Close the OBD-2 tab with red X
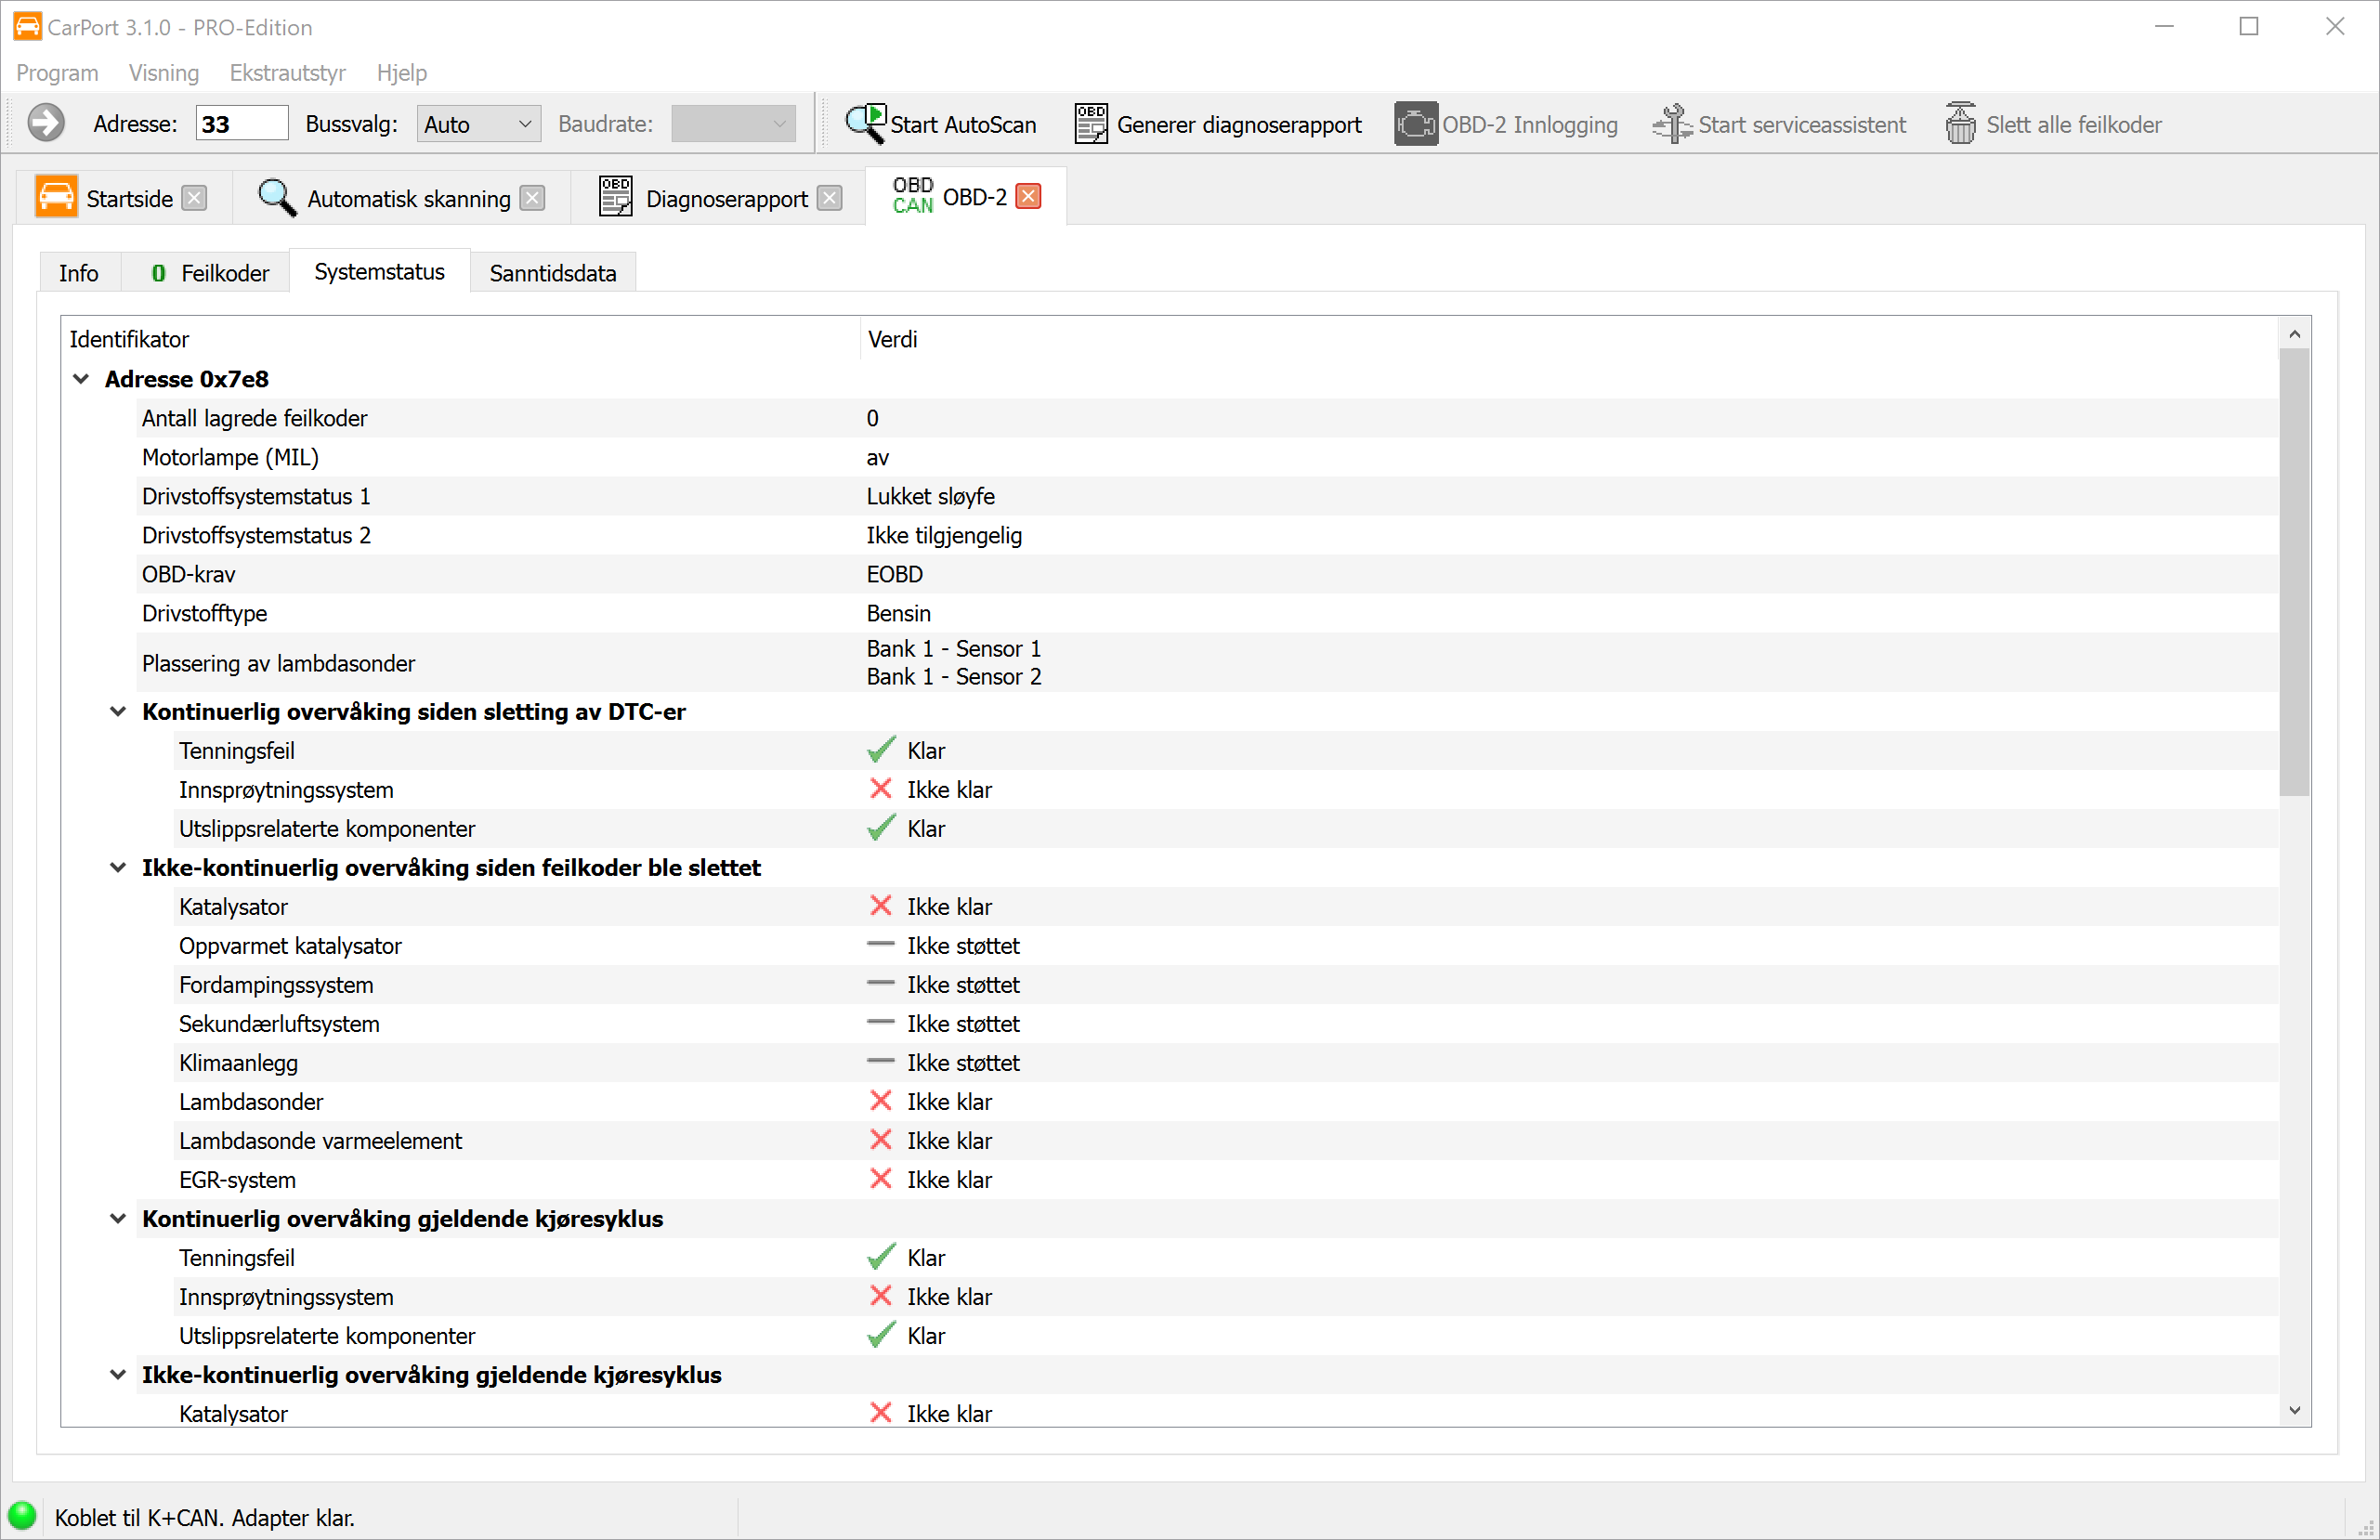This screenshot has width=2380, height=1540. coord(1028,196)
